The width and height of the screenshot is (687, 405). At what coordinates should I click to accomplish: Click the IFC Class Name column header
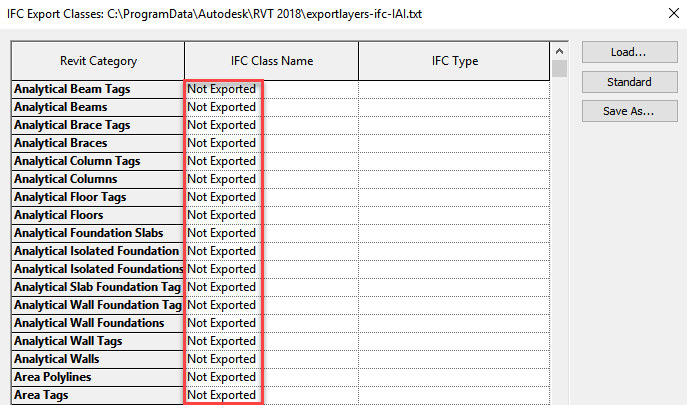[x=270, y=61]
